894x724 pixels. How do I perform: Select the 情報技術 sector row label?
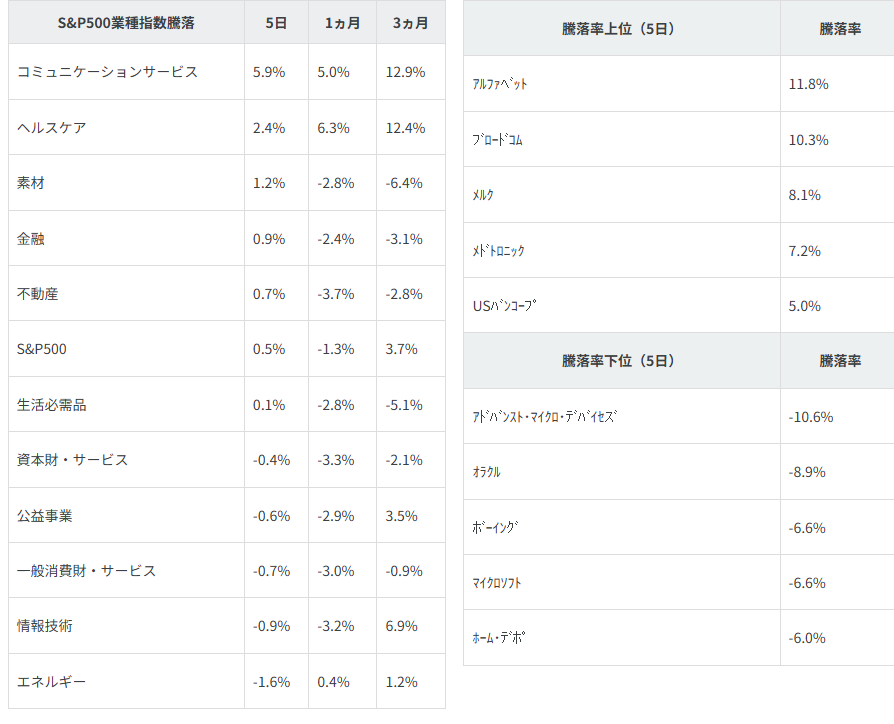click(x=45, y=626)
